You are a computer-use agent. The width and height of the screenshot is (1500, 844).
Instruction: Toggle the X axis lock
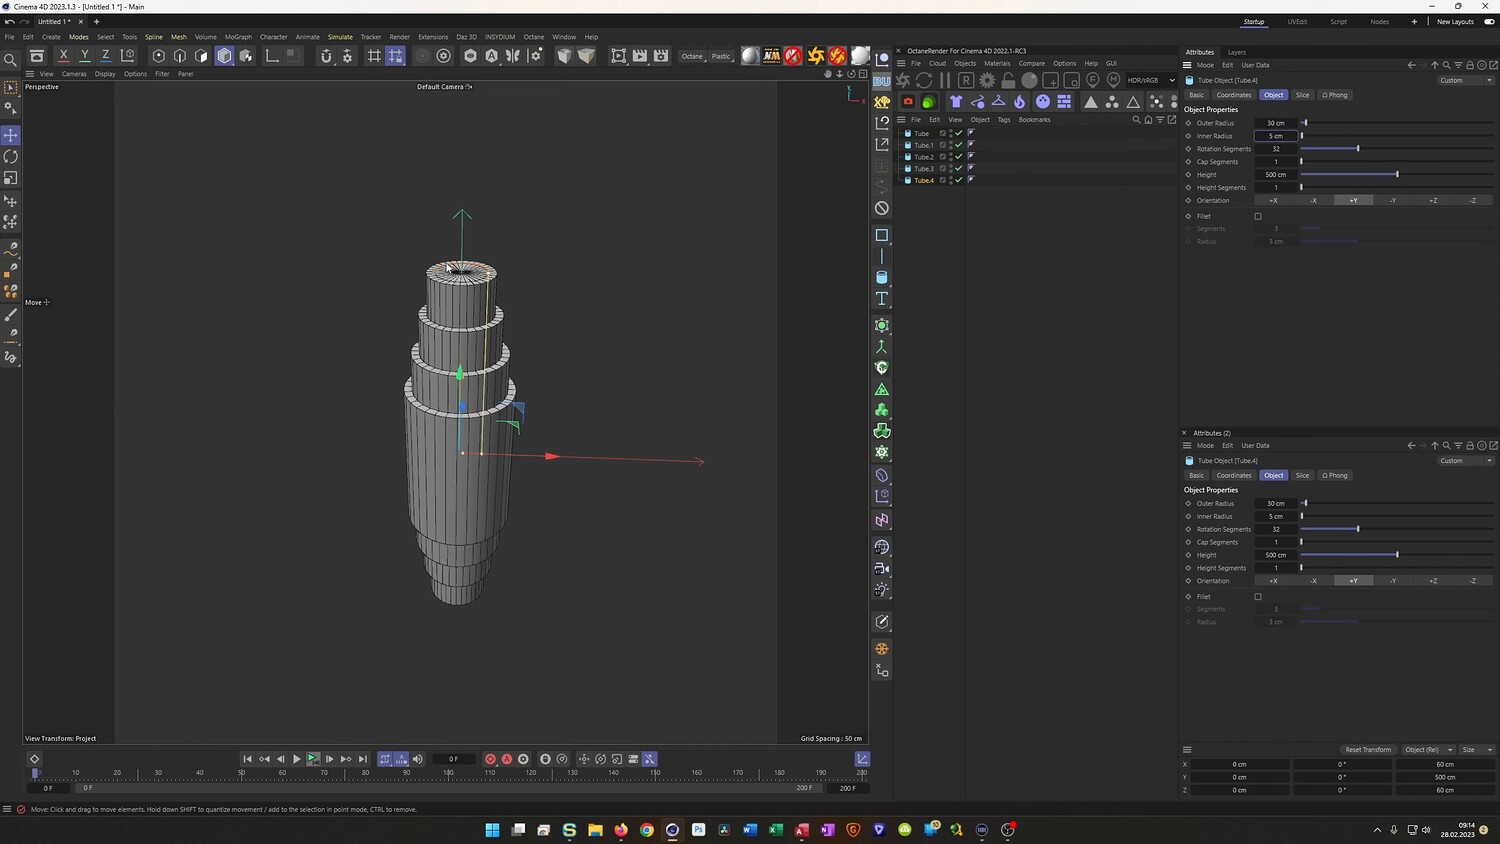click(63, 56)
